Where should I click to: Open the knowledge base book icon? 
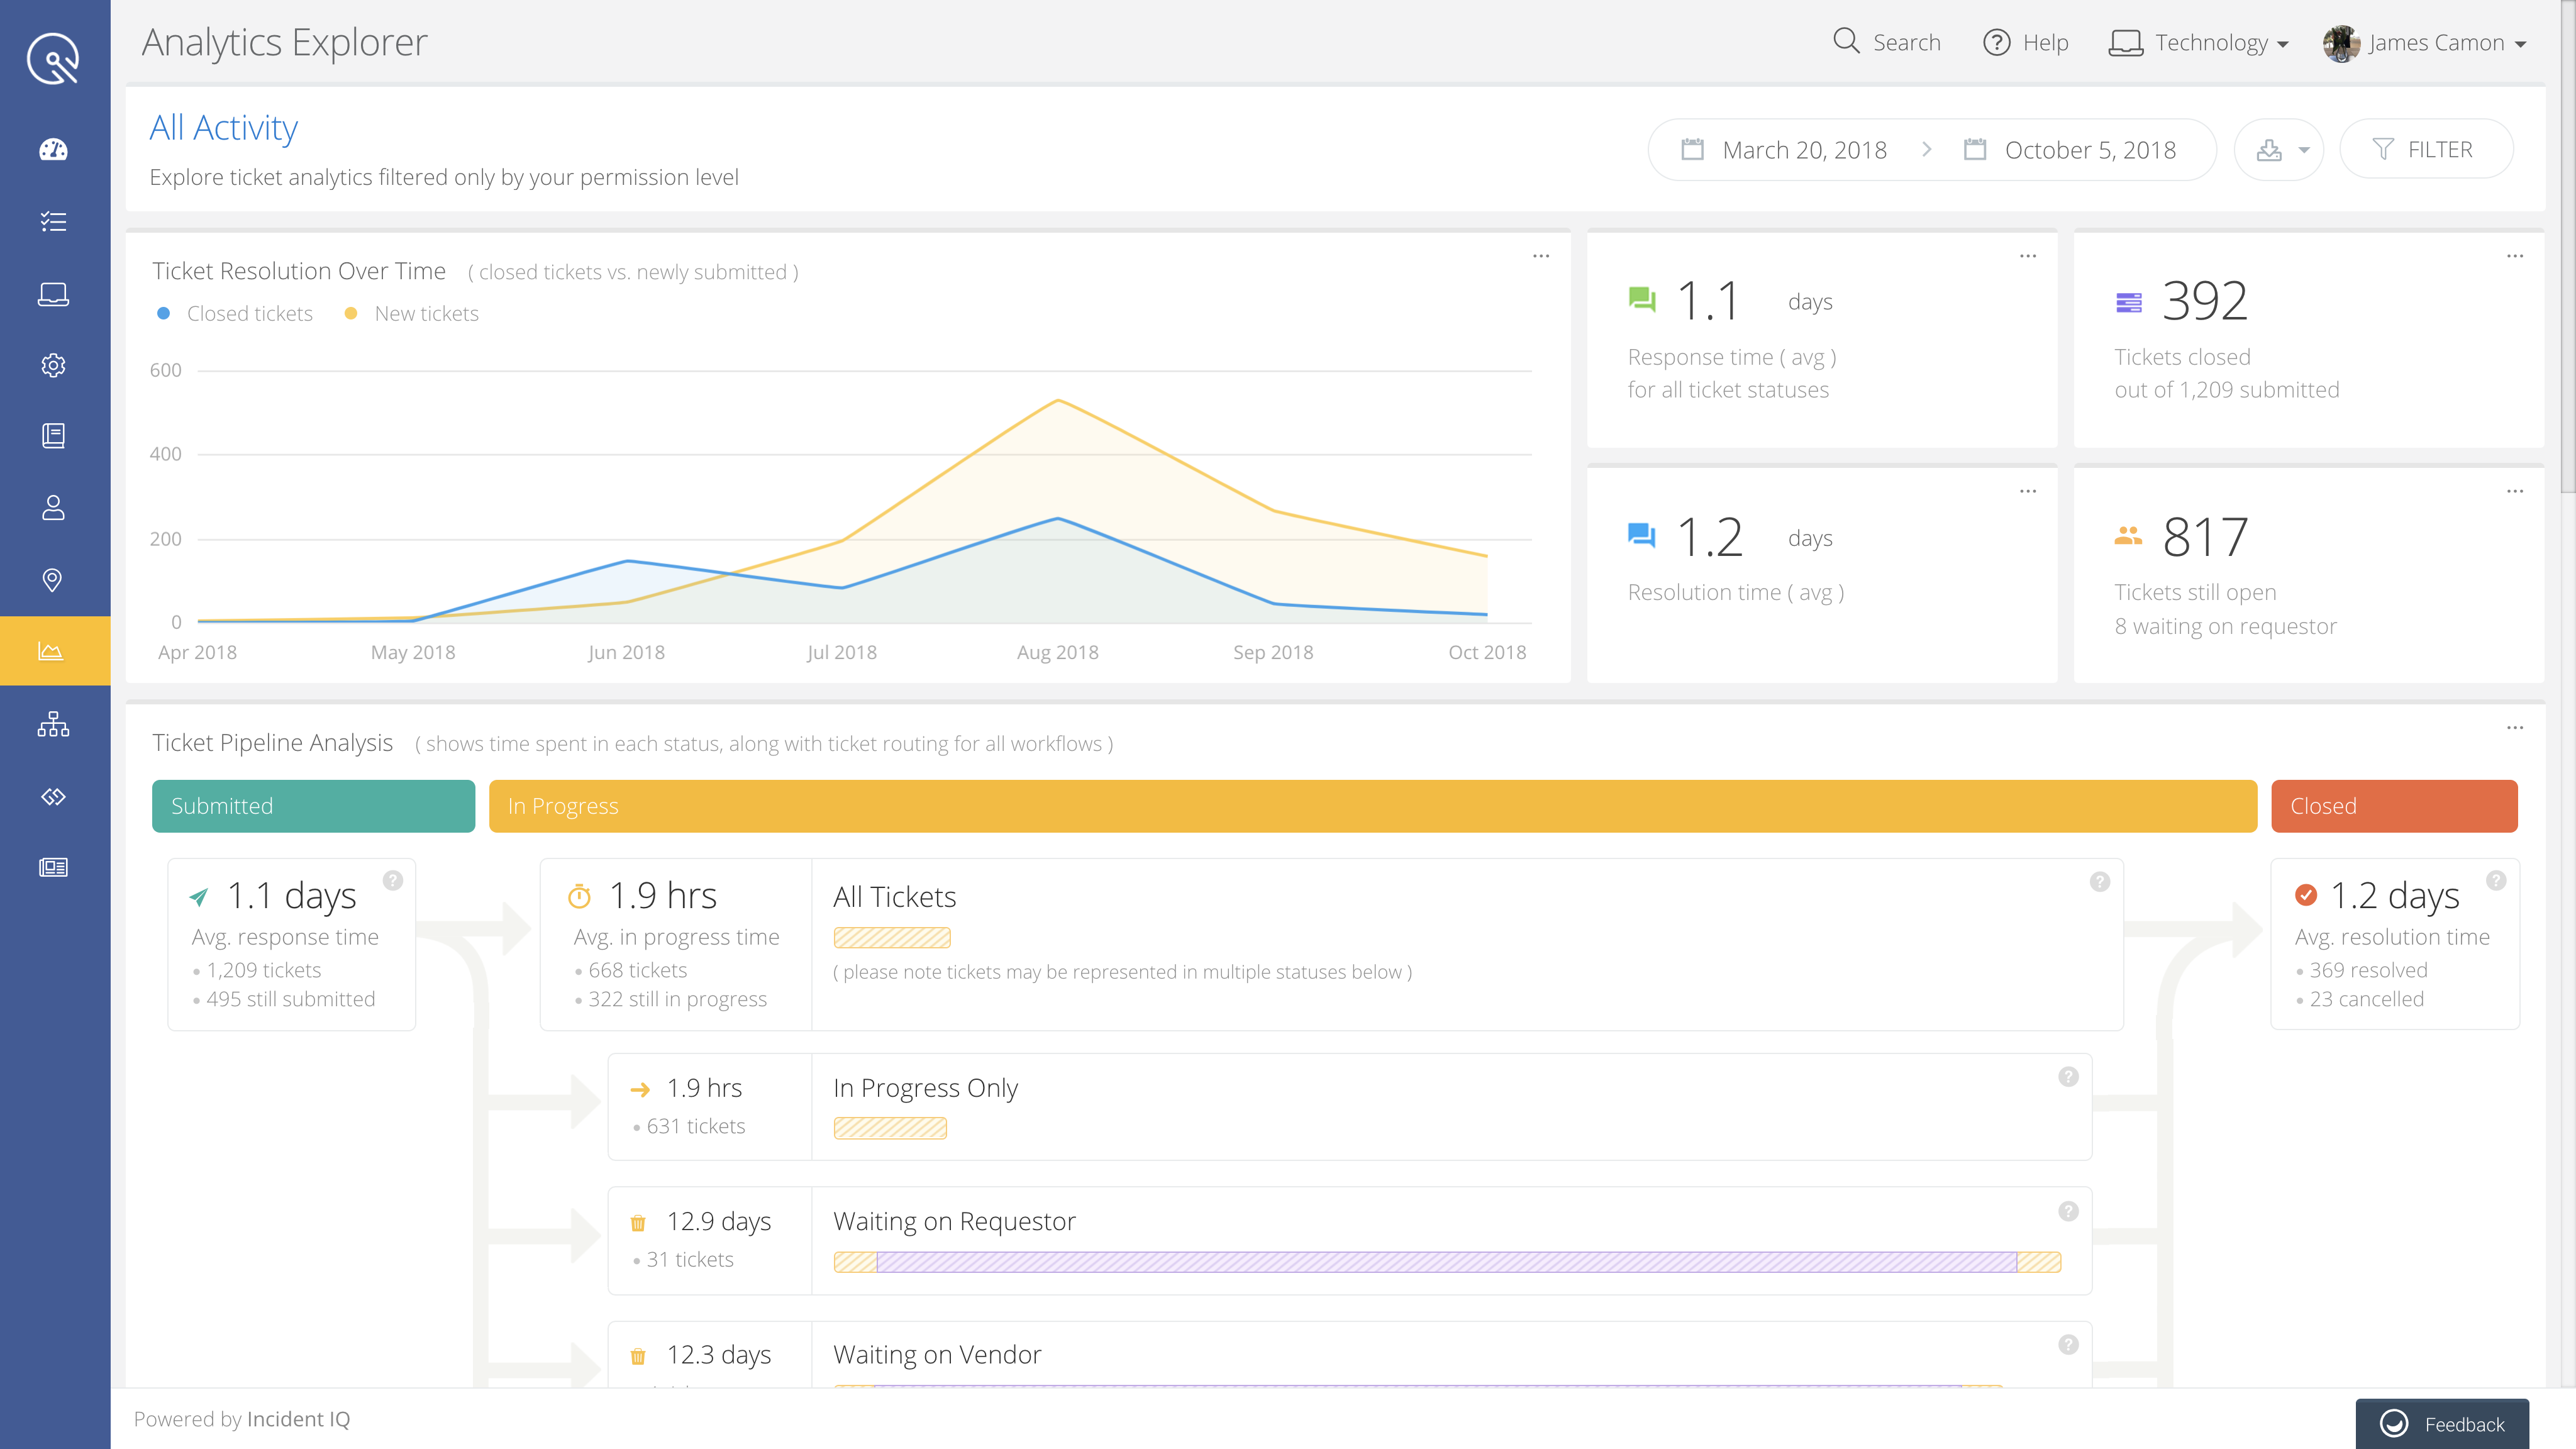point(52,437)
